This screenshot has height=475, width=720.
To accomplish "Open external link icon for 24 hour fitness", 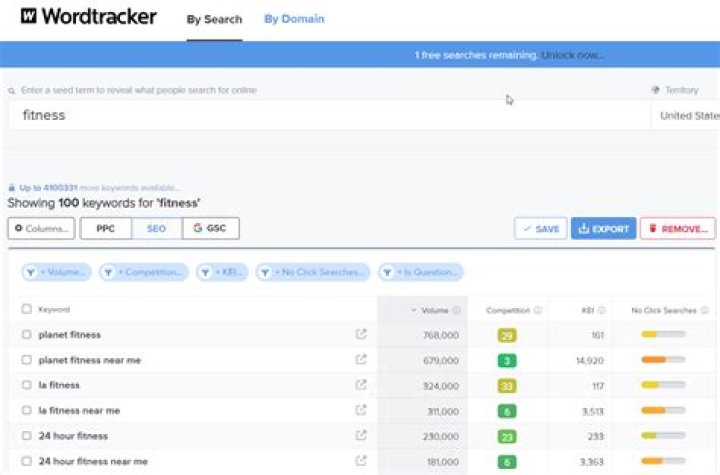I will pos(361,435).
